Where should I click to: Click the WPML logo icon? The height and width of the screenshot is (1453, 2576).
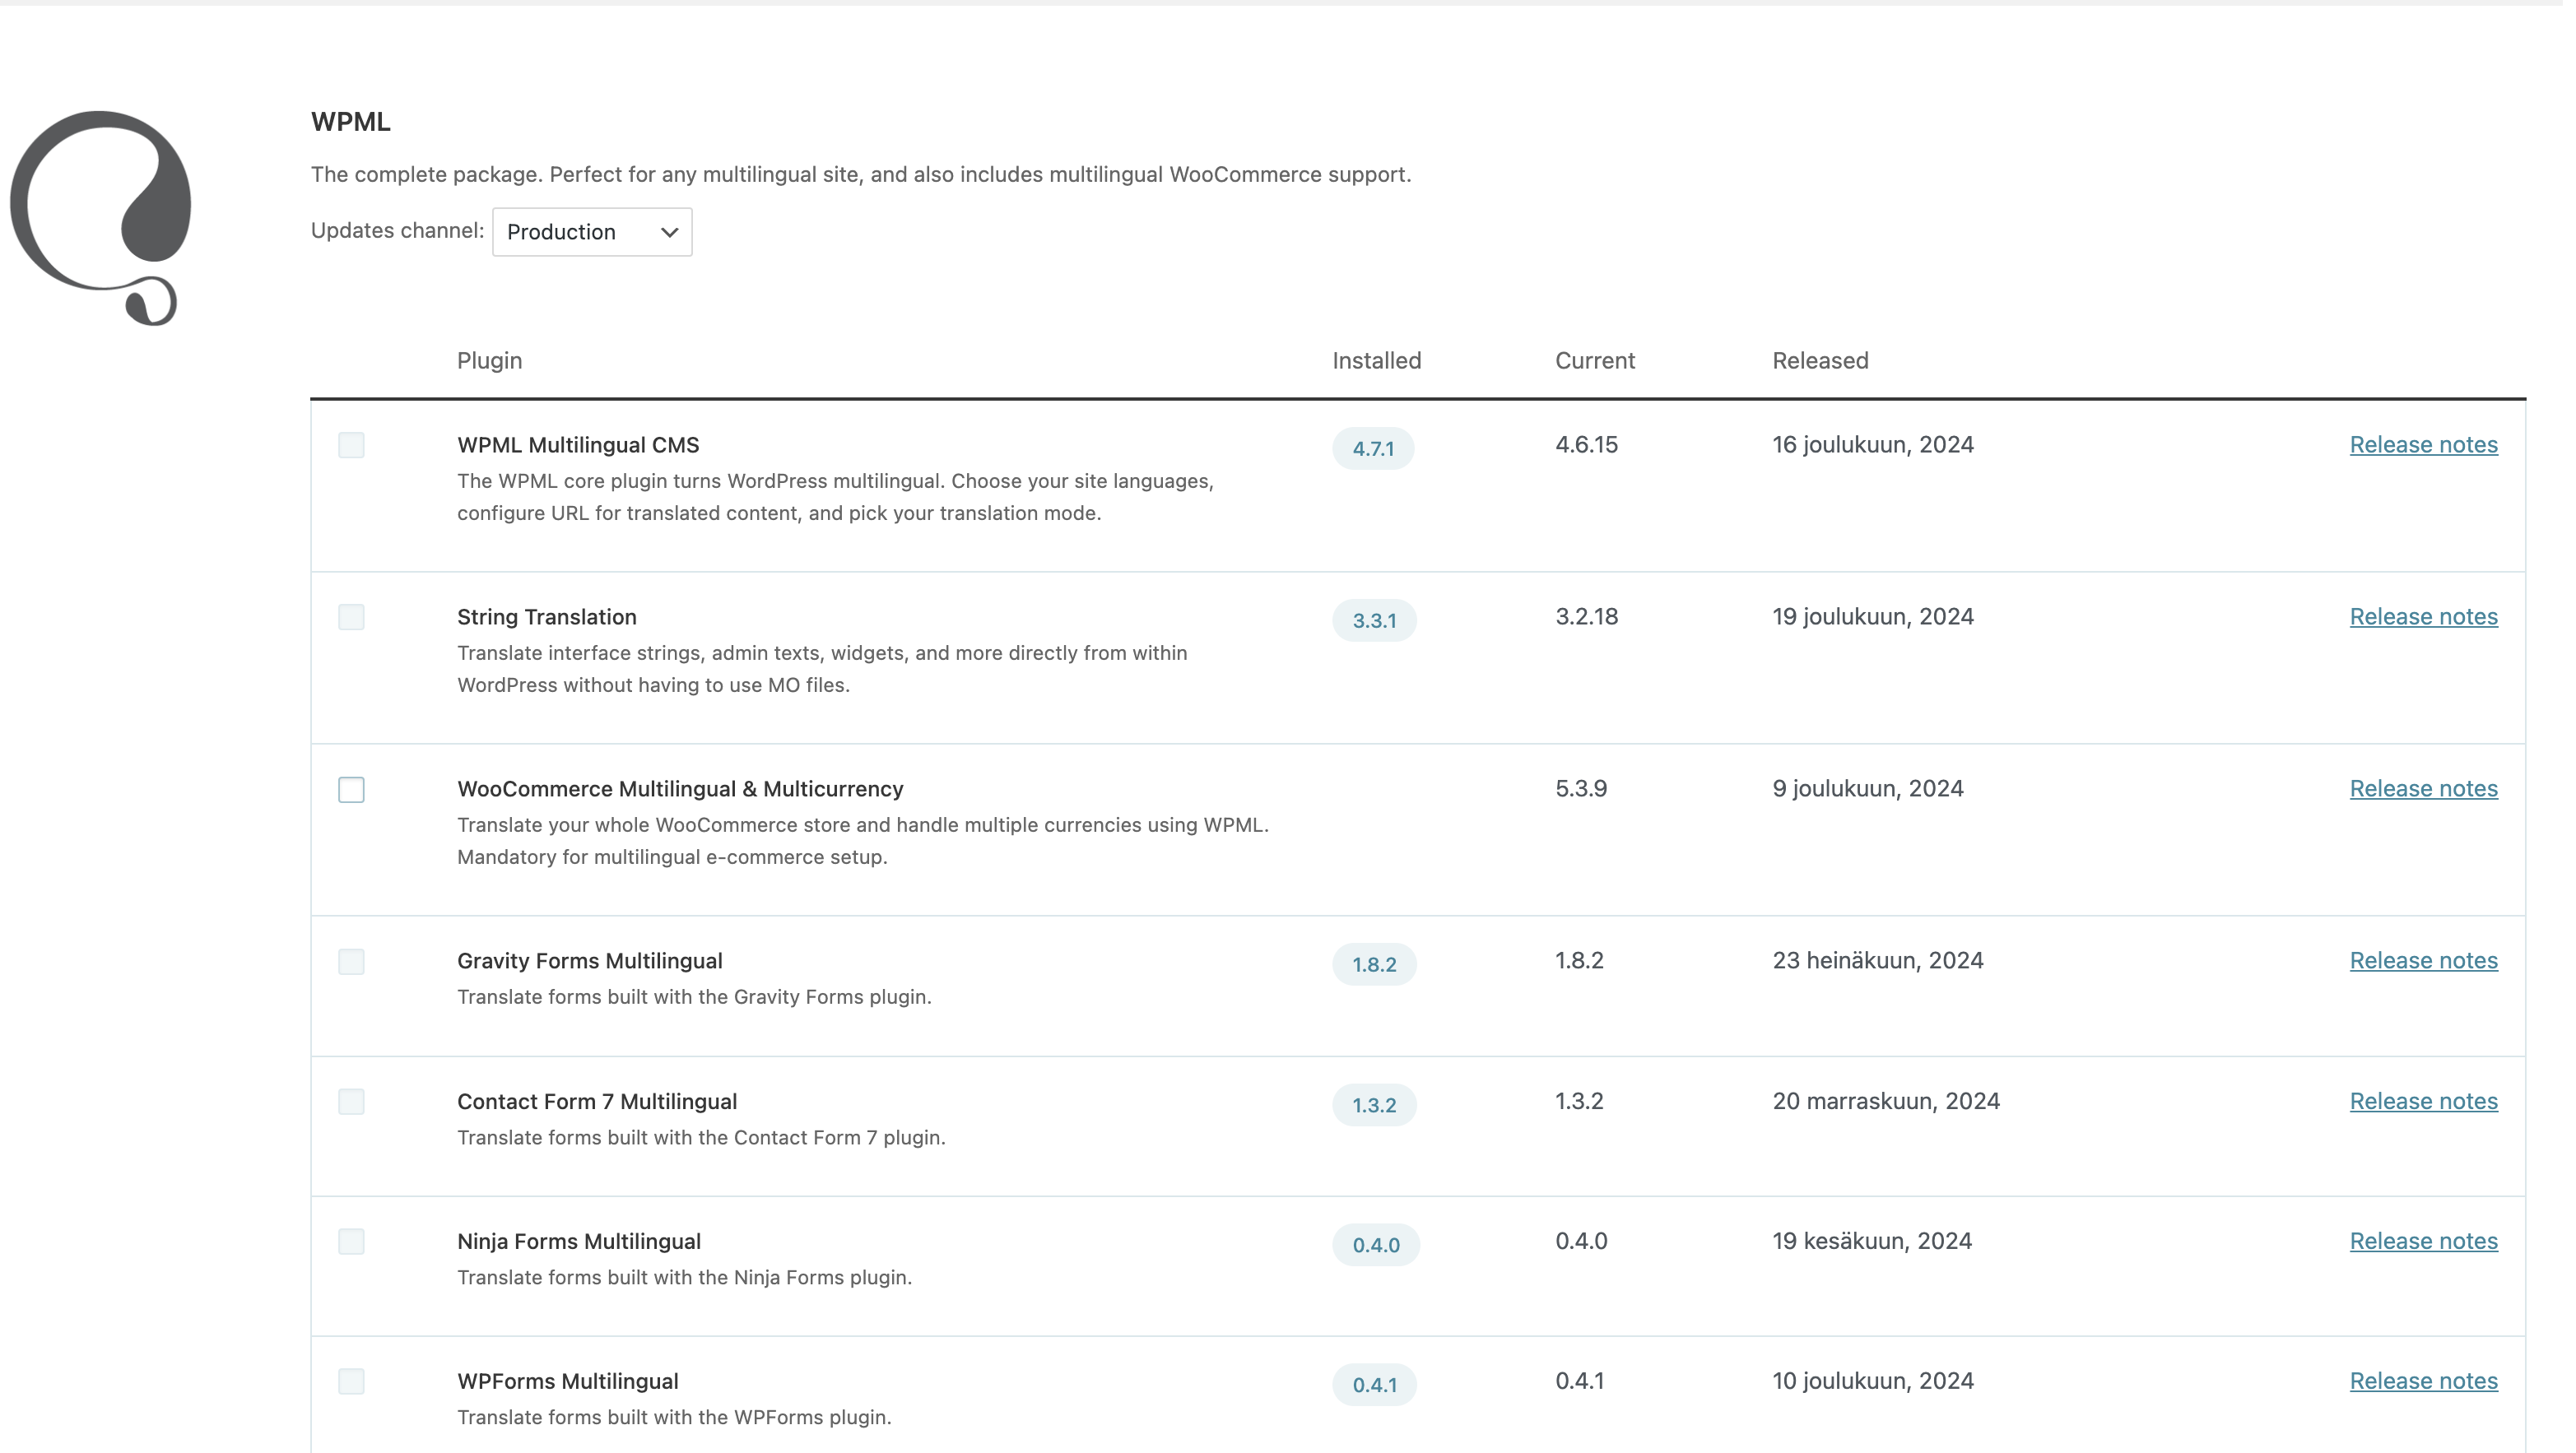click(x=101, y=218)
